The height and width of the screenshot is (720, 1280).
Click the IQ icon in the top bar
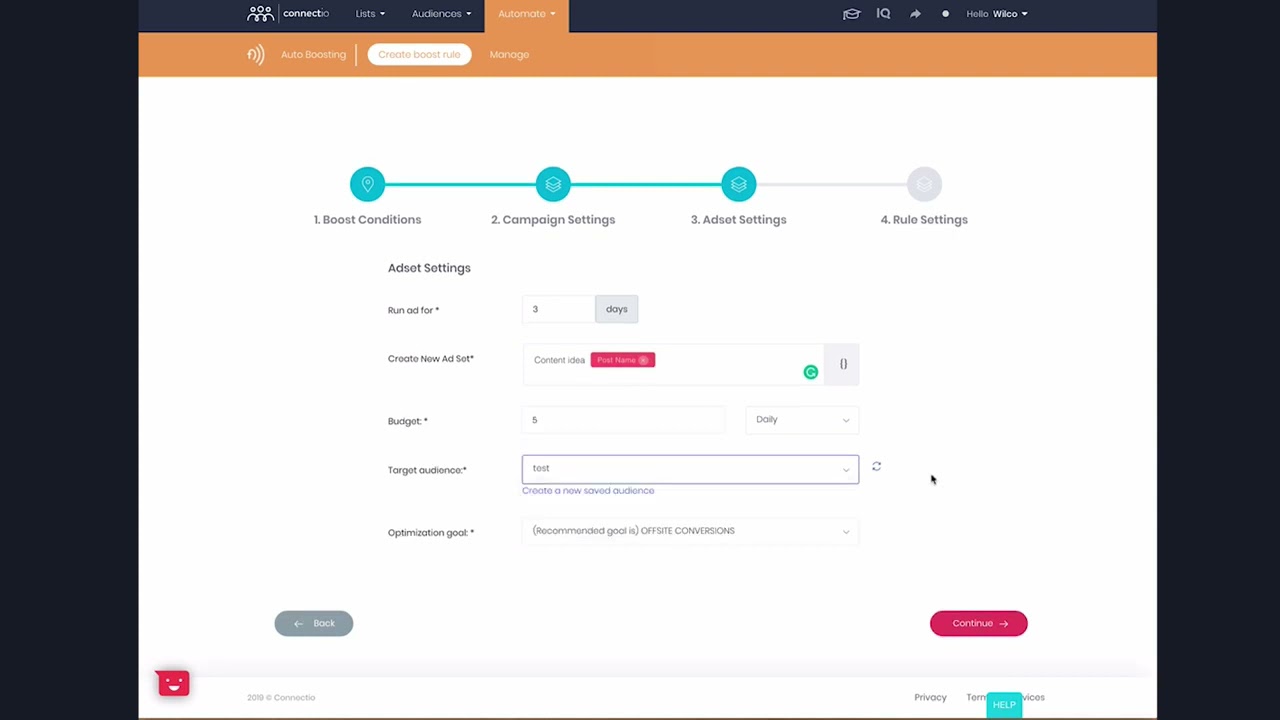[x=883, y=14]
